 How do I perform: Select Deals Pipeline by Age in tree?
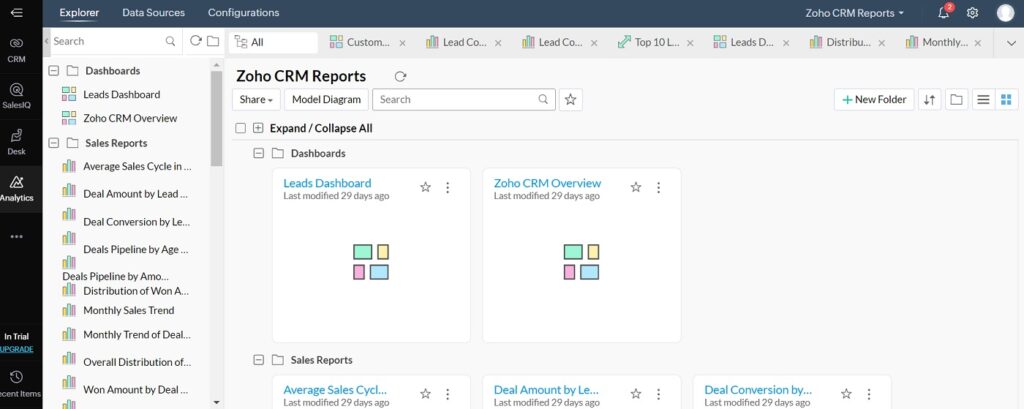[x=135, y=250]
